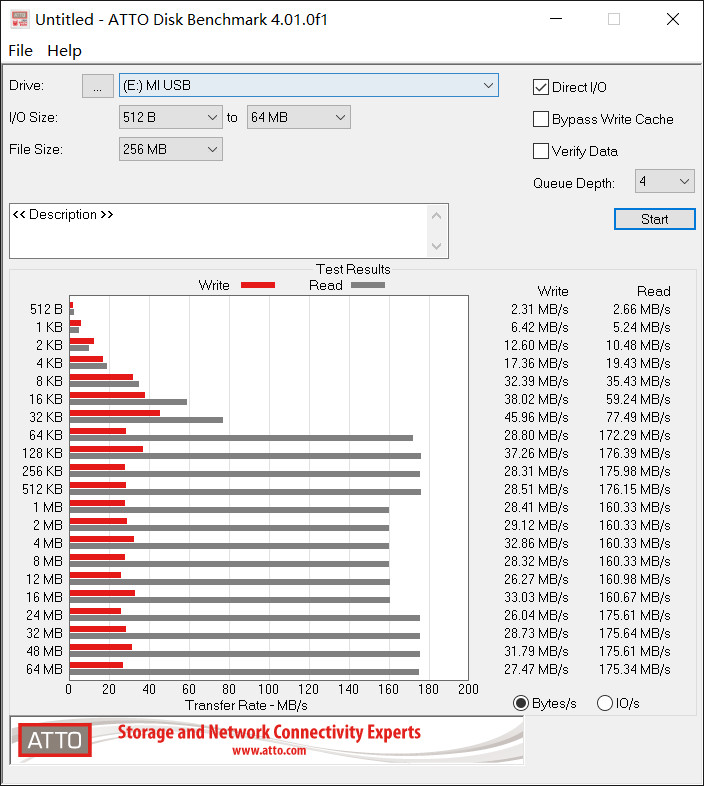
Task: Click the 175.34 MB/s read value
Action: [x=634, y=669]
